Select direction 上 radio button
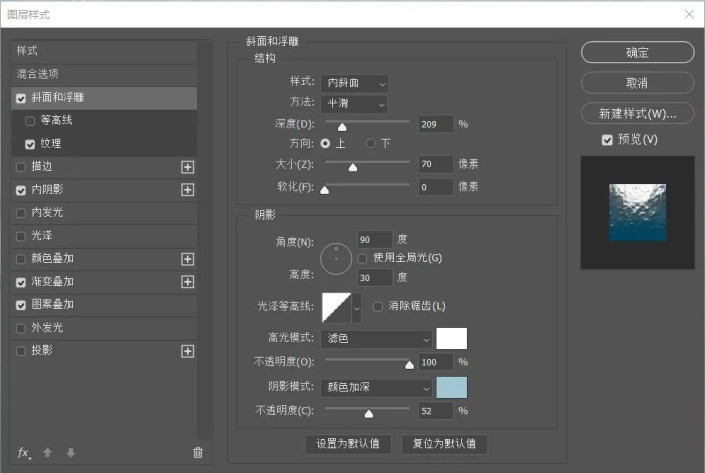The width and height of the screenshot is (705, 473). pyautogui.click(x=325, y=143)
